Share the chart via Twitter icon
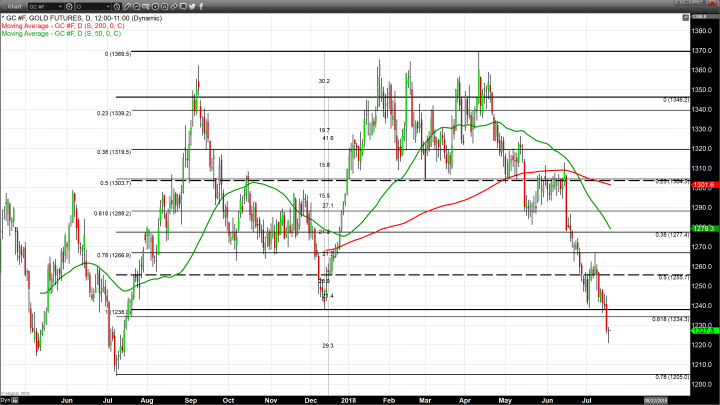This screenshot has width=720, height=405. point(192,6)
